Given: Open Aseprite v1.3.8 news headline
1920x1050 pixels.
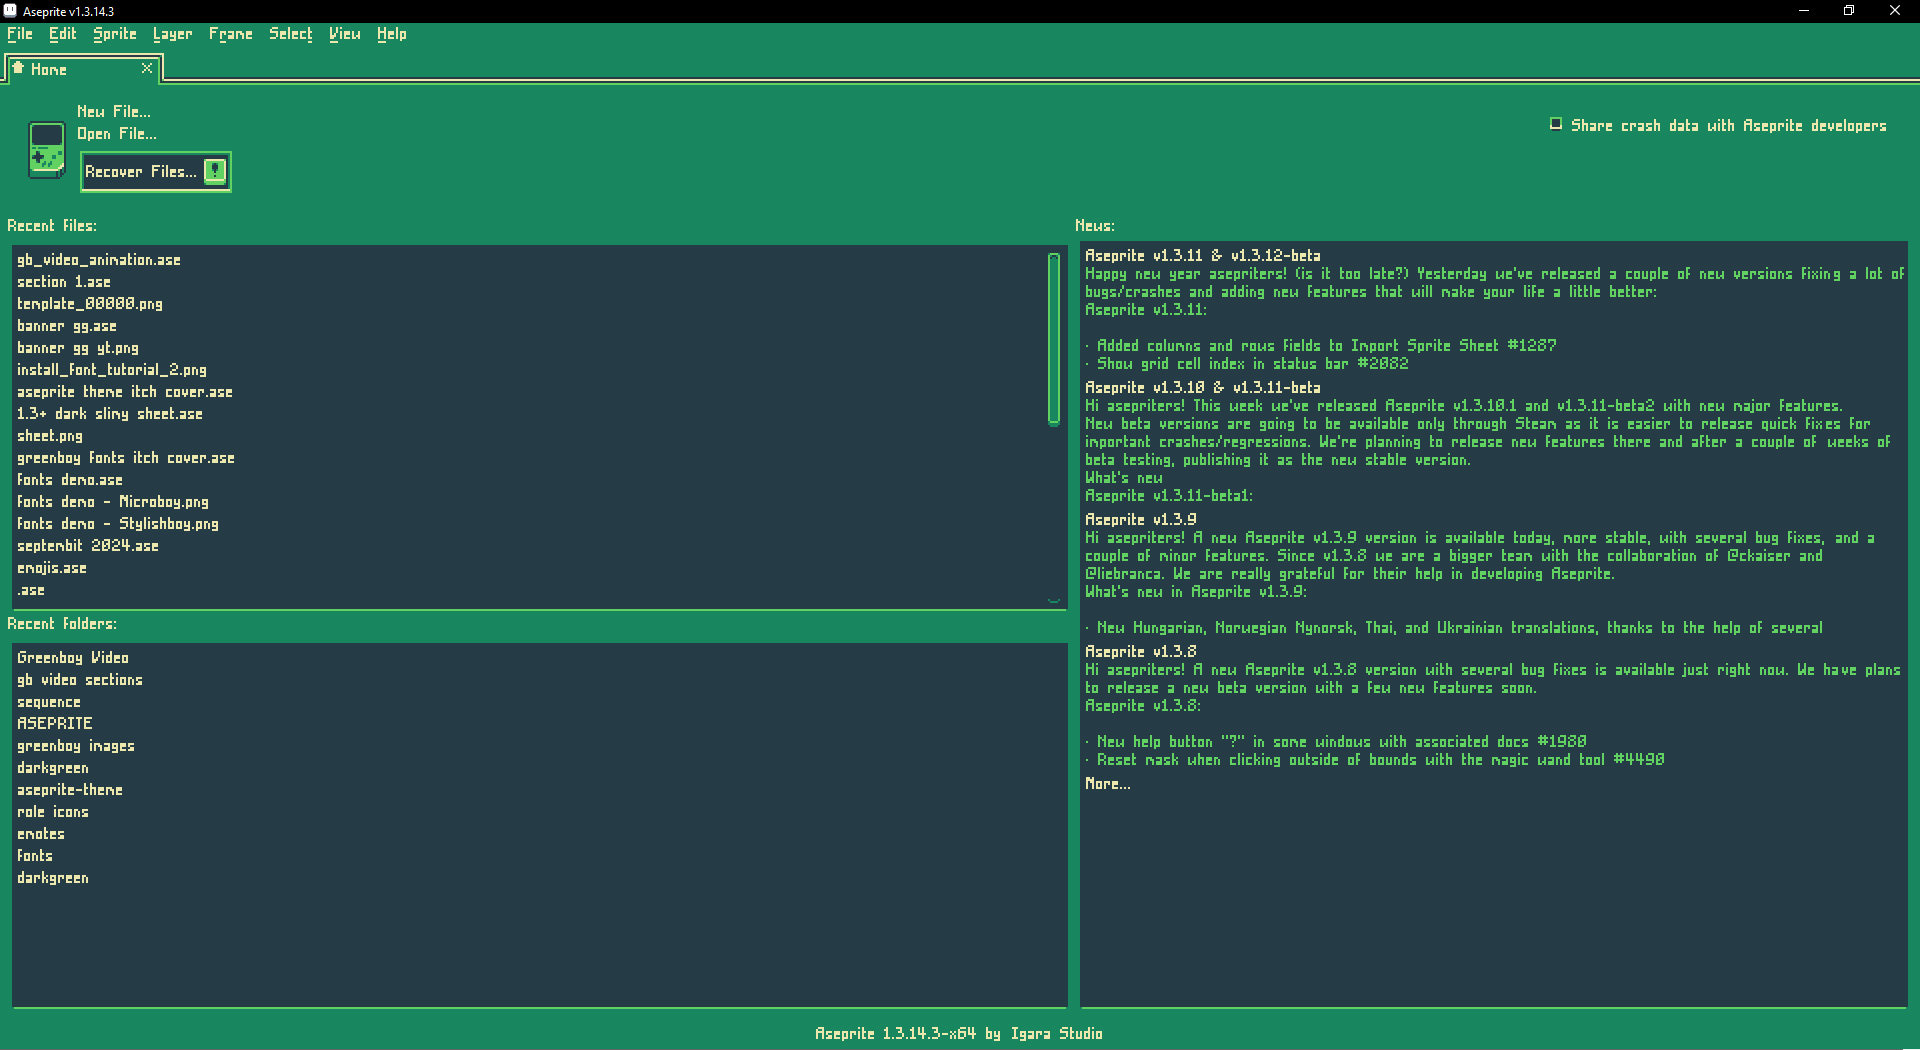Looking at the screenshot, I should click(1141, 652).
